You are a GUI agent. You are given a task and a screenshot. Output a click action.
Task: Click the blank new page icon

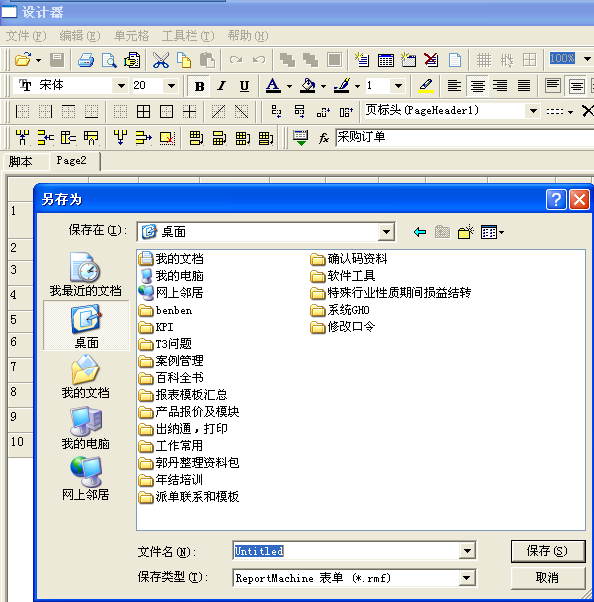(455, 60)
